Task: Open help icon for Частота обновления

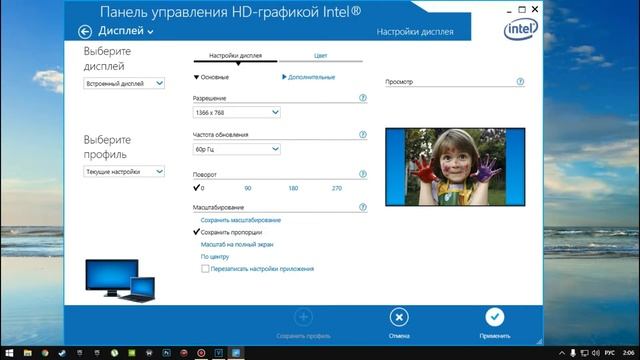Action: [x=362, y=134]
